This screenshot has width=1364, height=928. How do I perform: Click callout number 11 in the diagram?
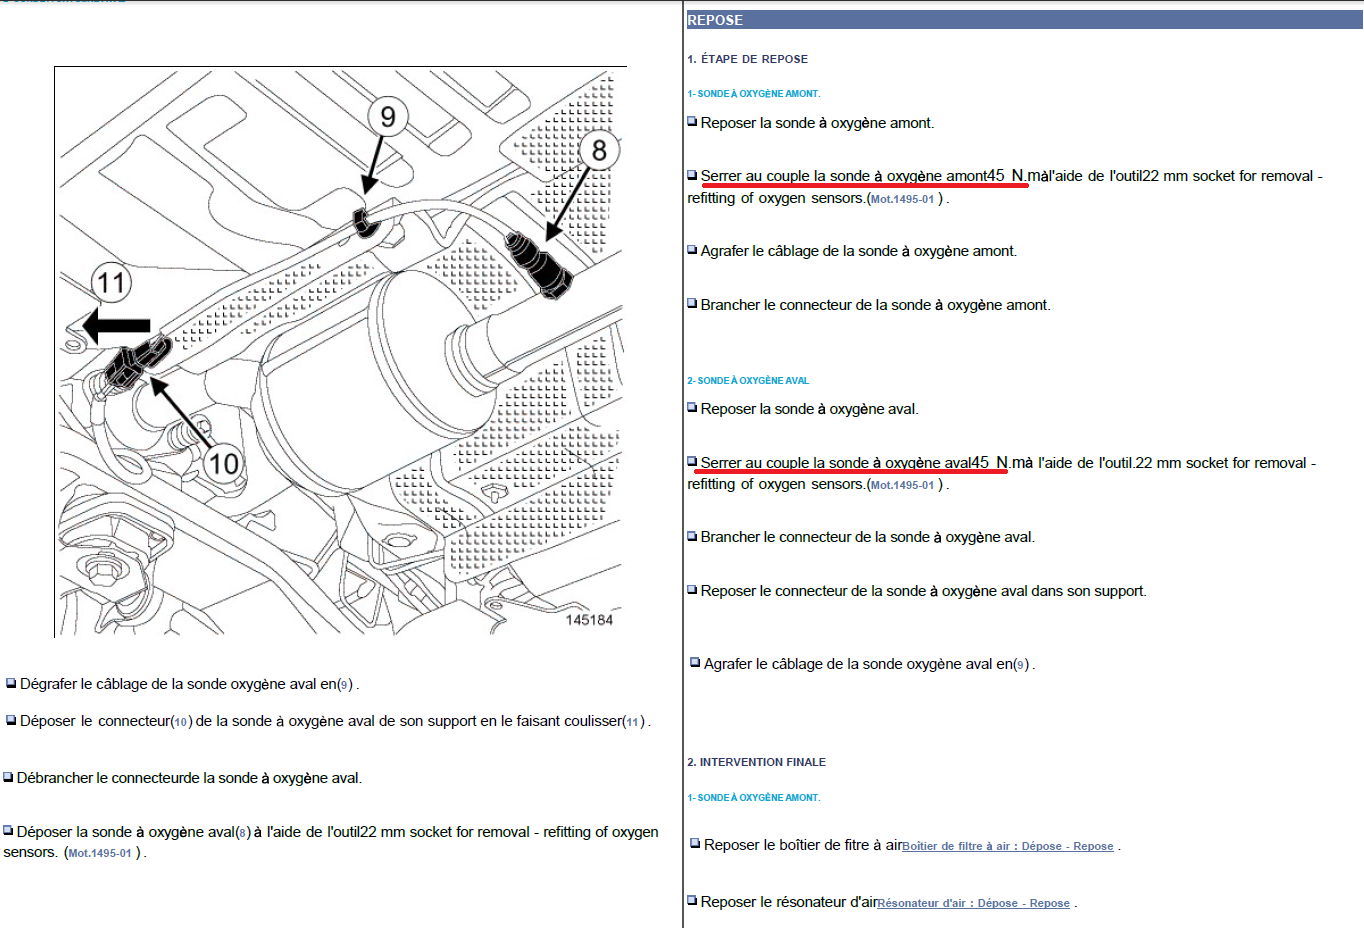tap(111, 283)
